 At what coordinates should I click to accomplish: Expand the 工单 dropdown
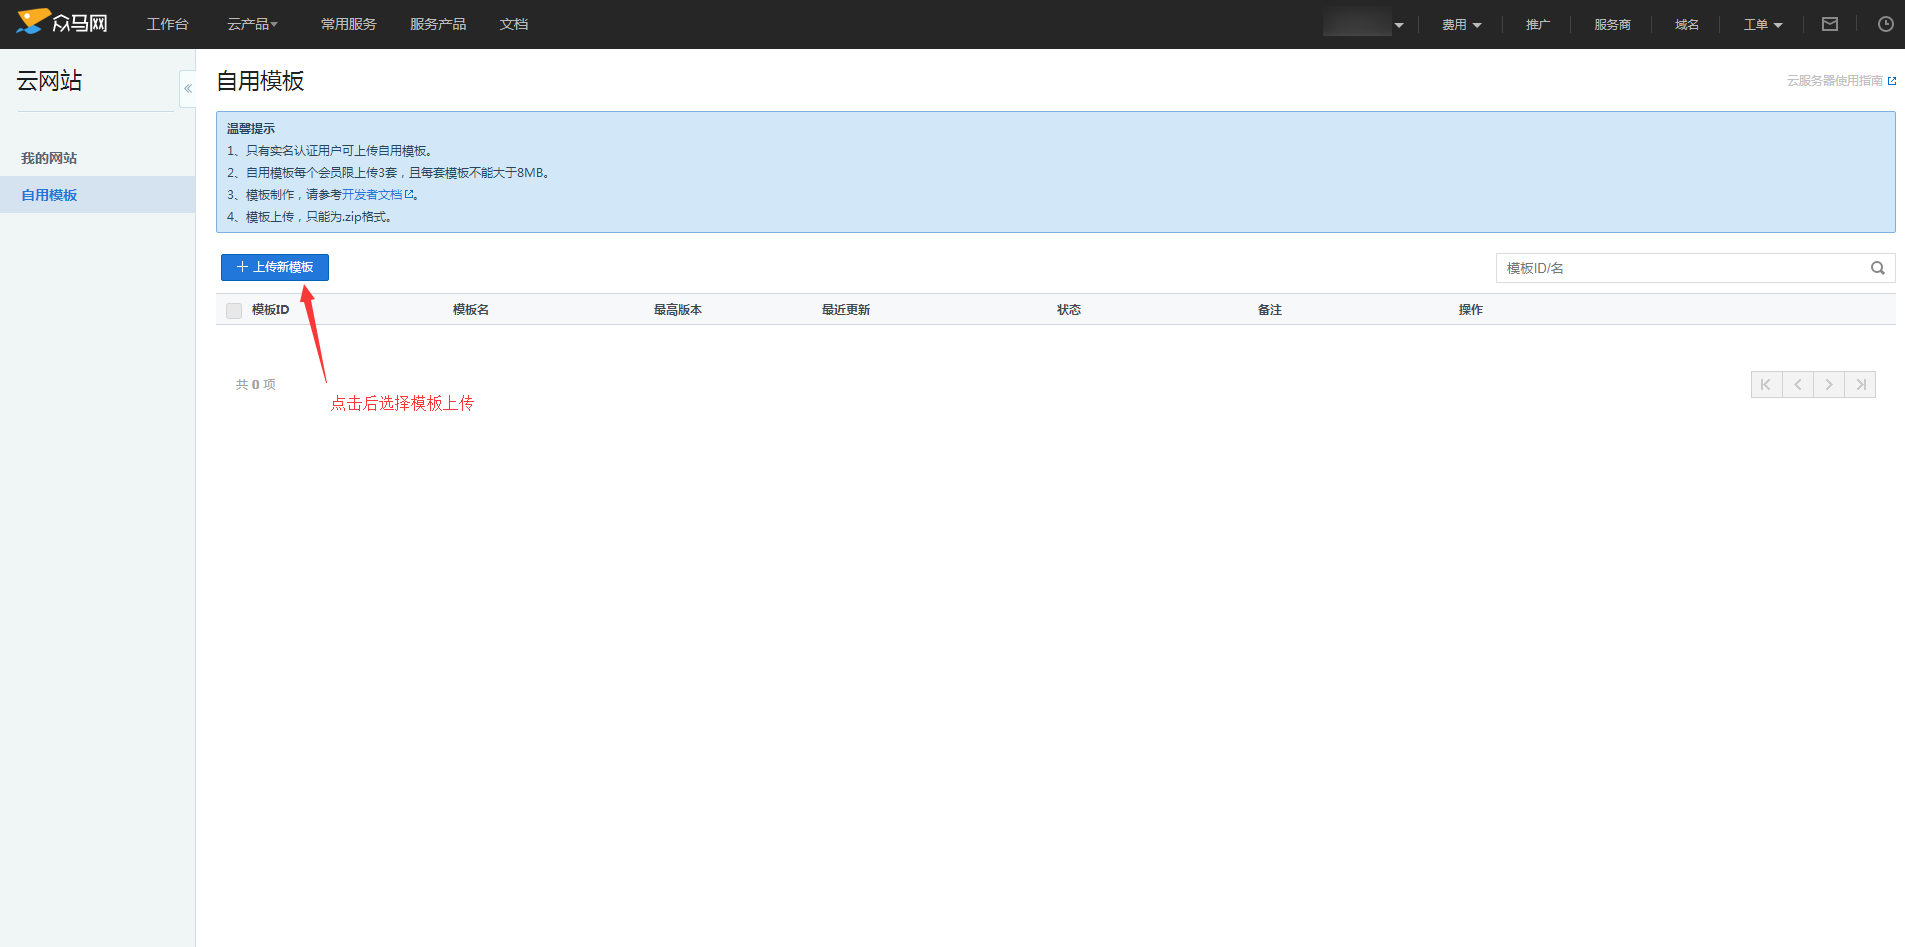coord(1763,24)
